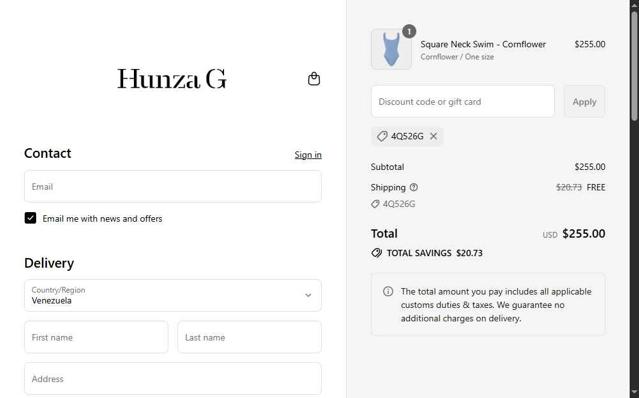Viewport: 639px width, 398px height.
Task: Click the info icon in duties notice
Action: pos(388,291)
